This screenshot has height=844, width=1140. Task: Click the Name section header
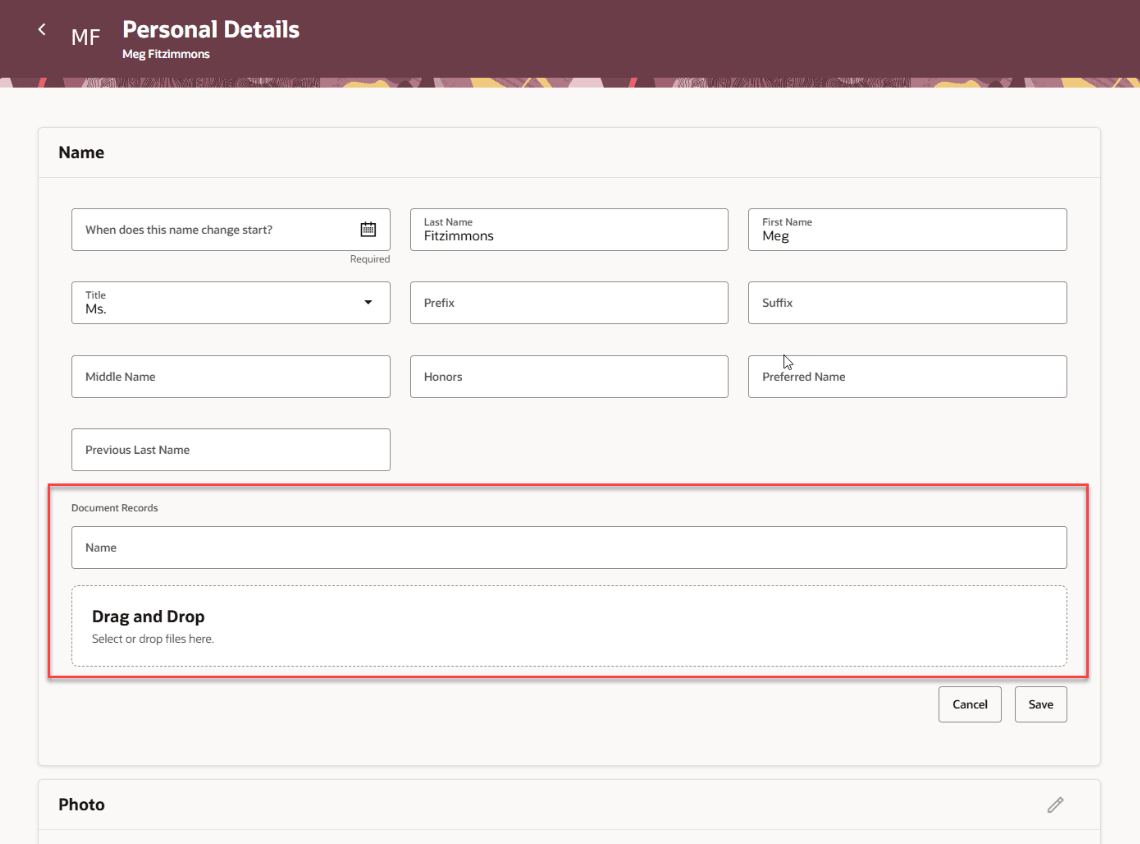[x=81, y=152]
